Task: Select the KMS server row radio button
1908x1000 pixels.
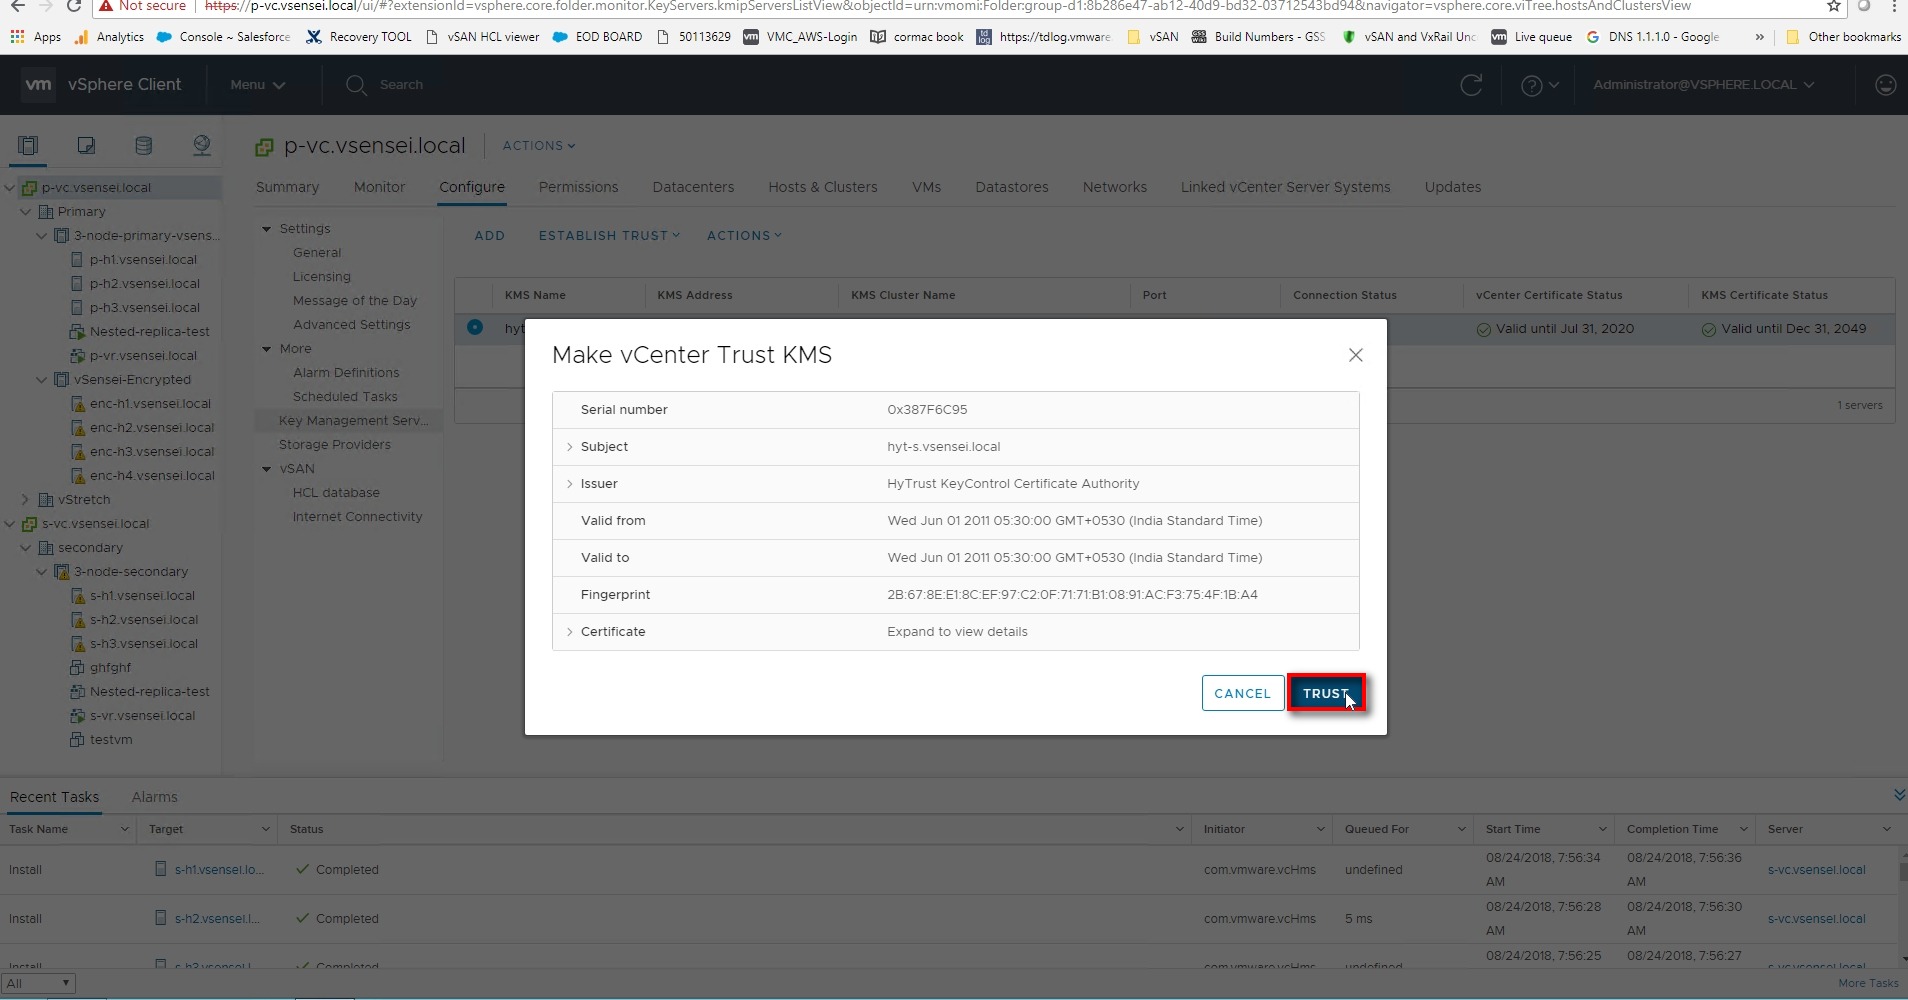Action: coord(475,327)
